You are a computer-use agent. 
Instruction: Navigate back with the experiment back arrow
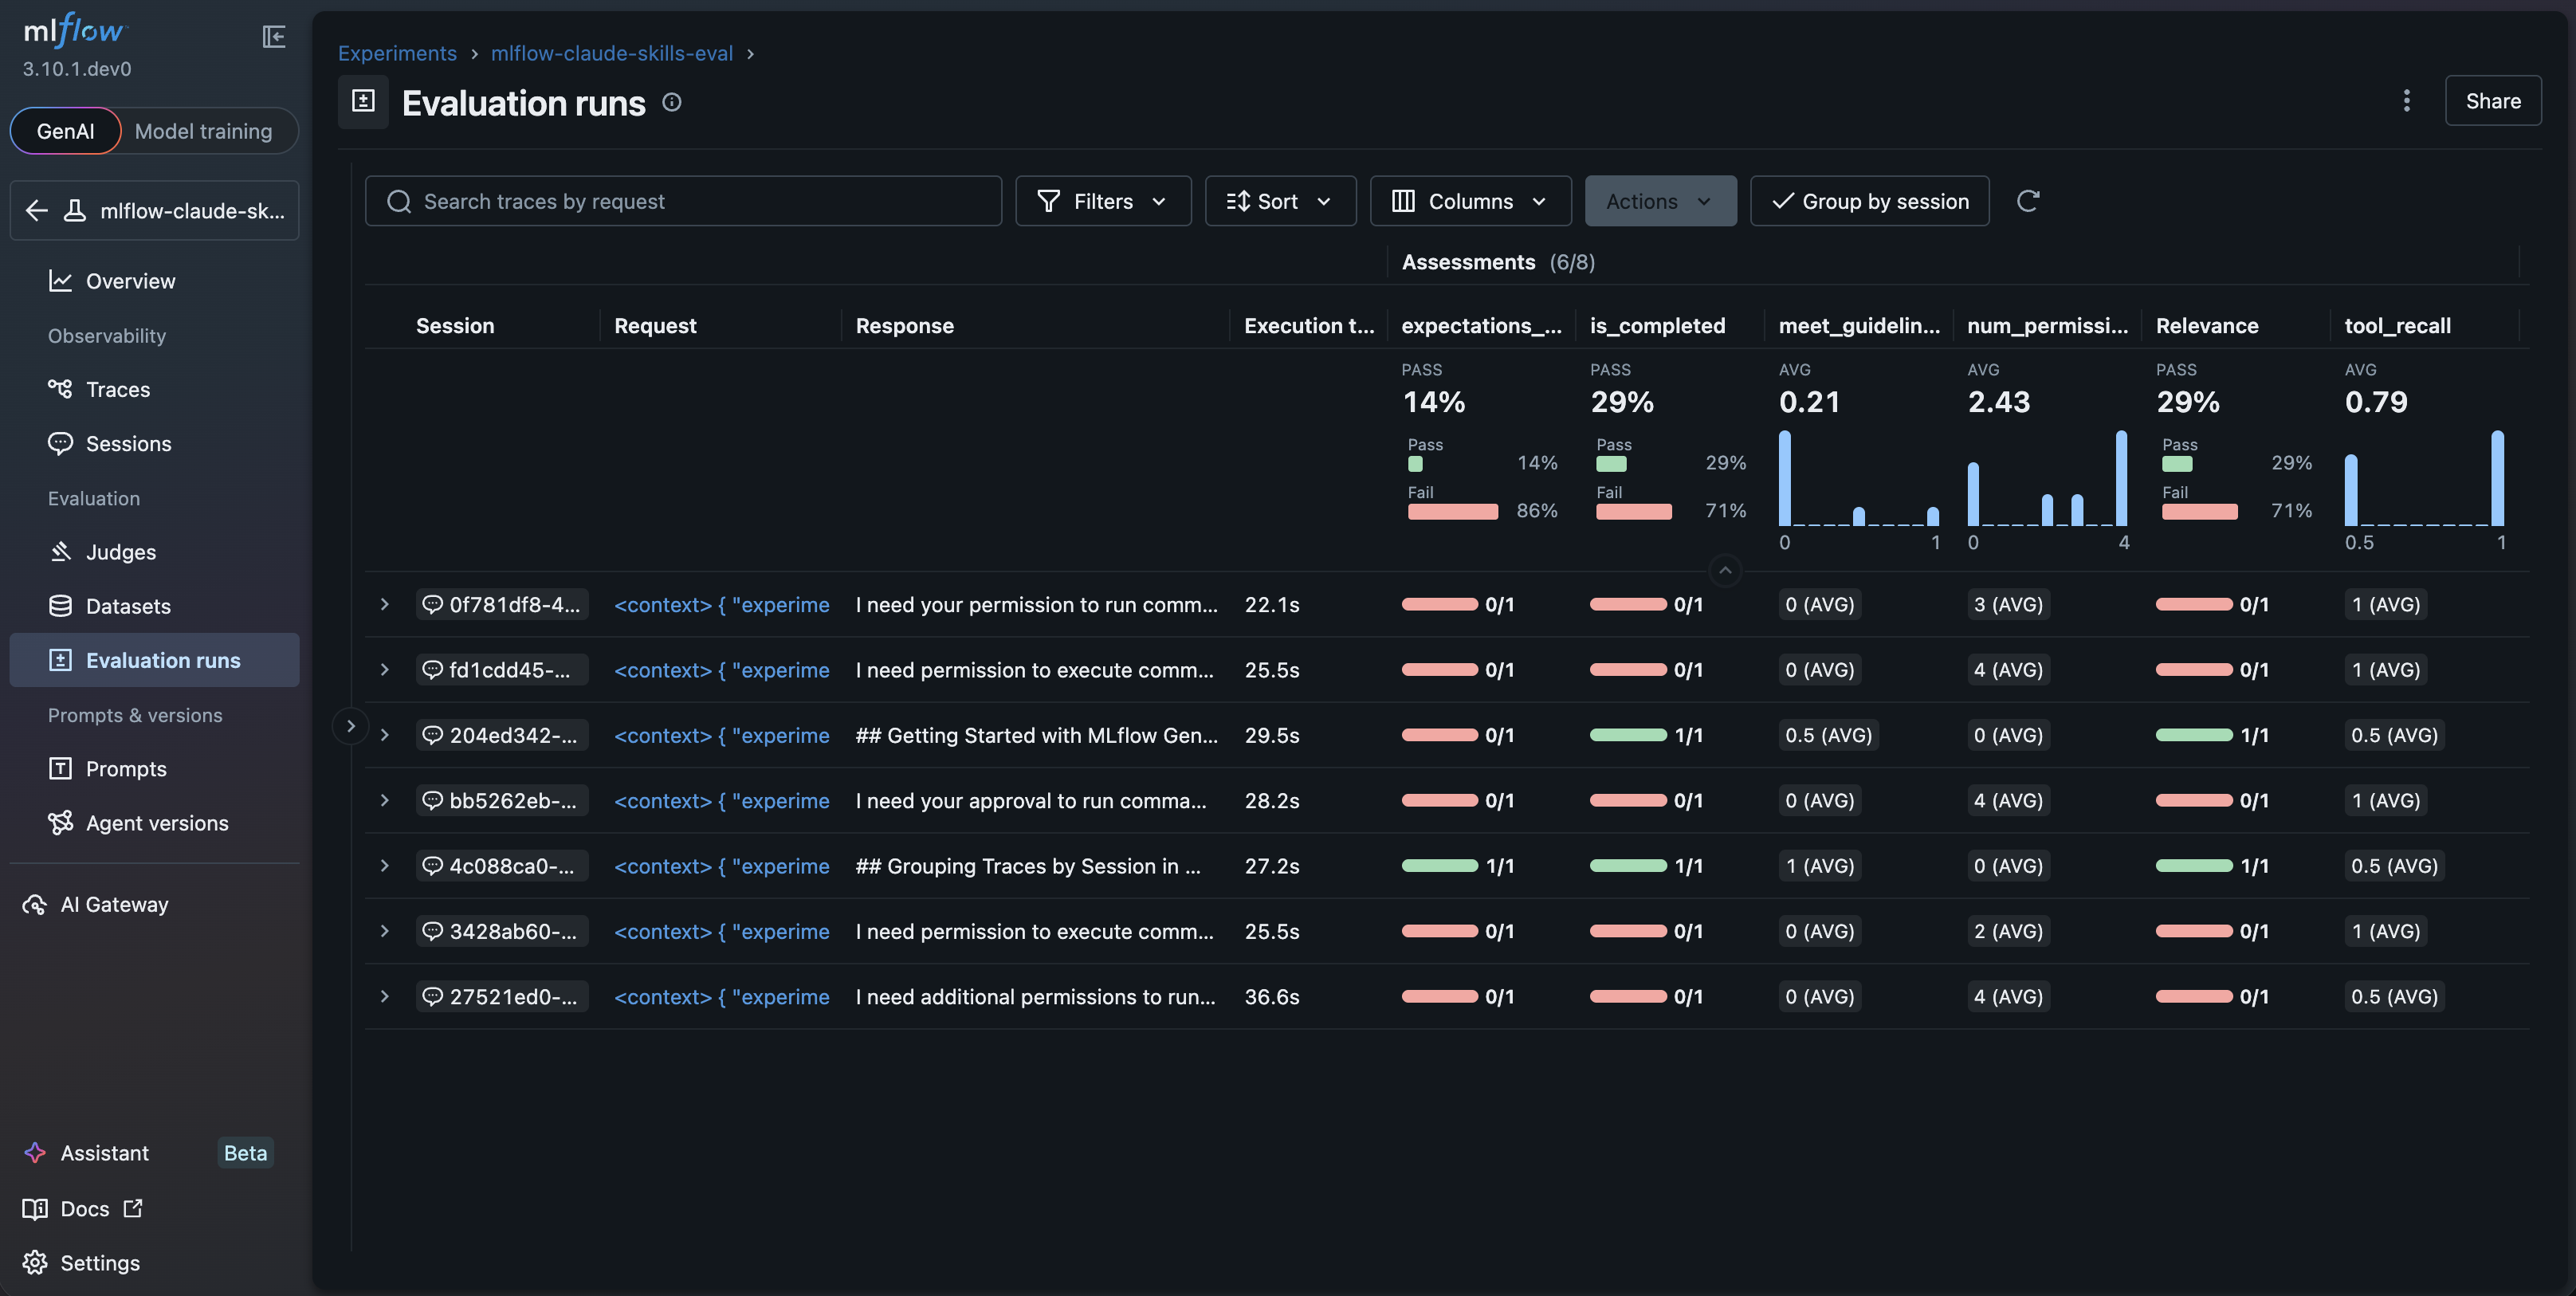(x=36, y=210)
